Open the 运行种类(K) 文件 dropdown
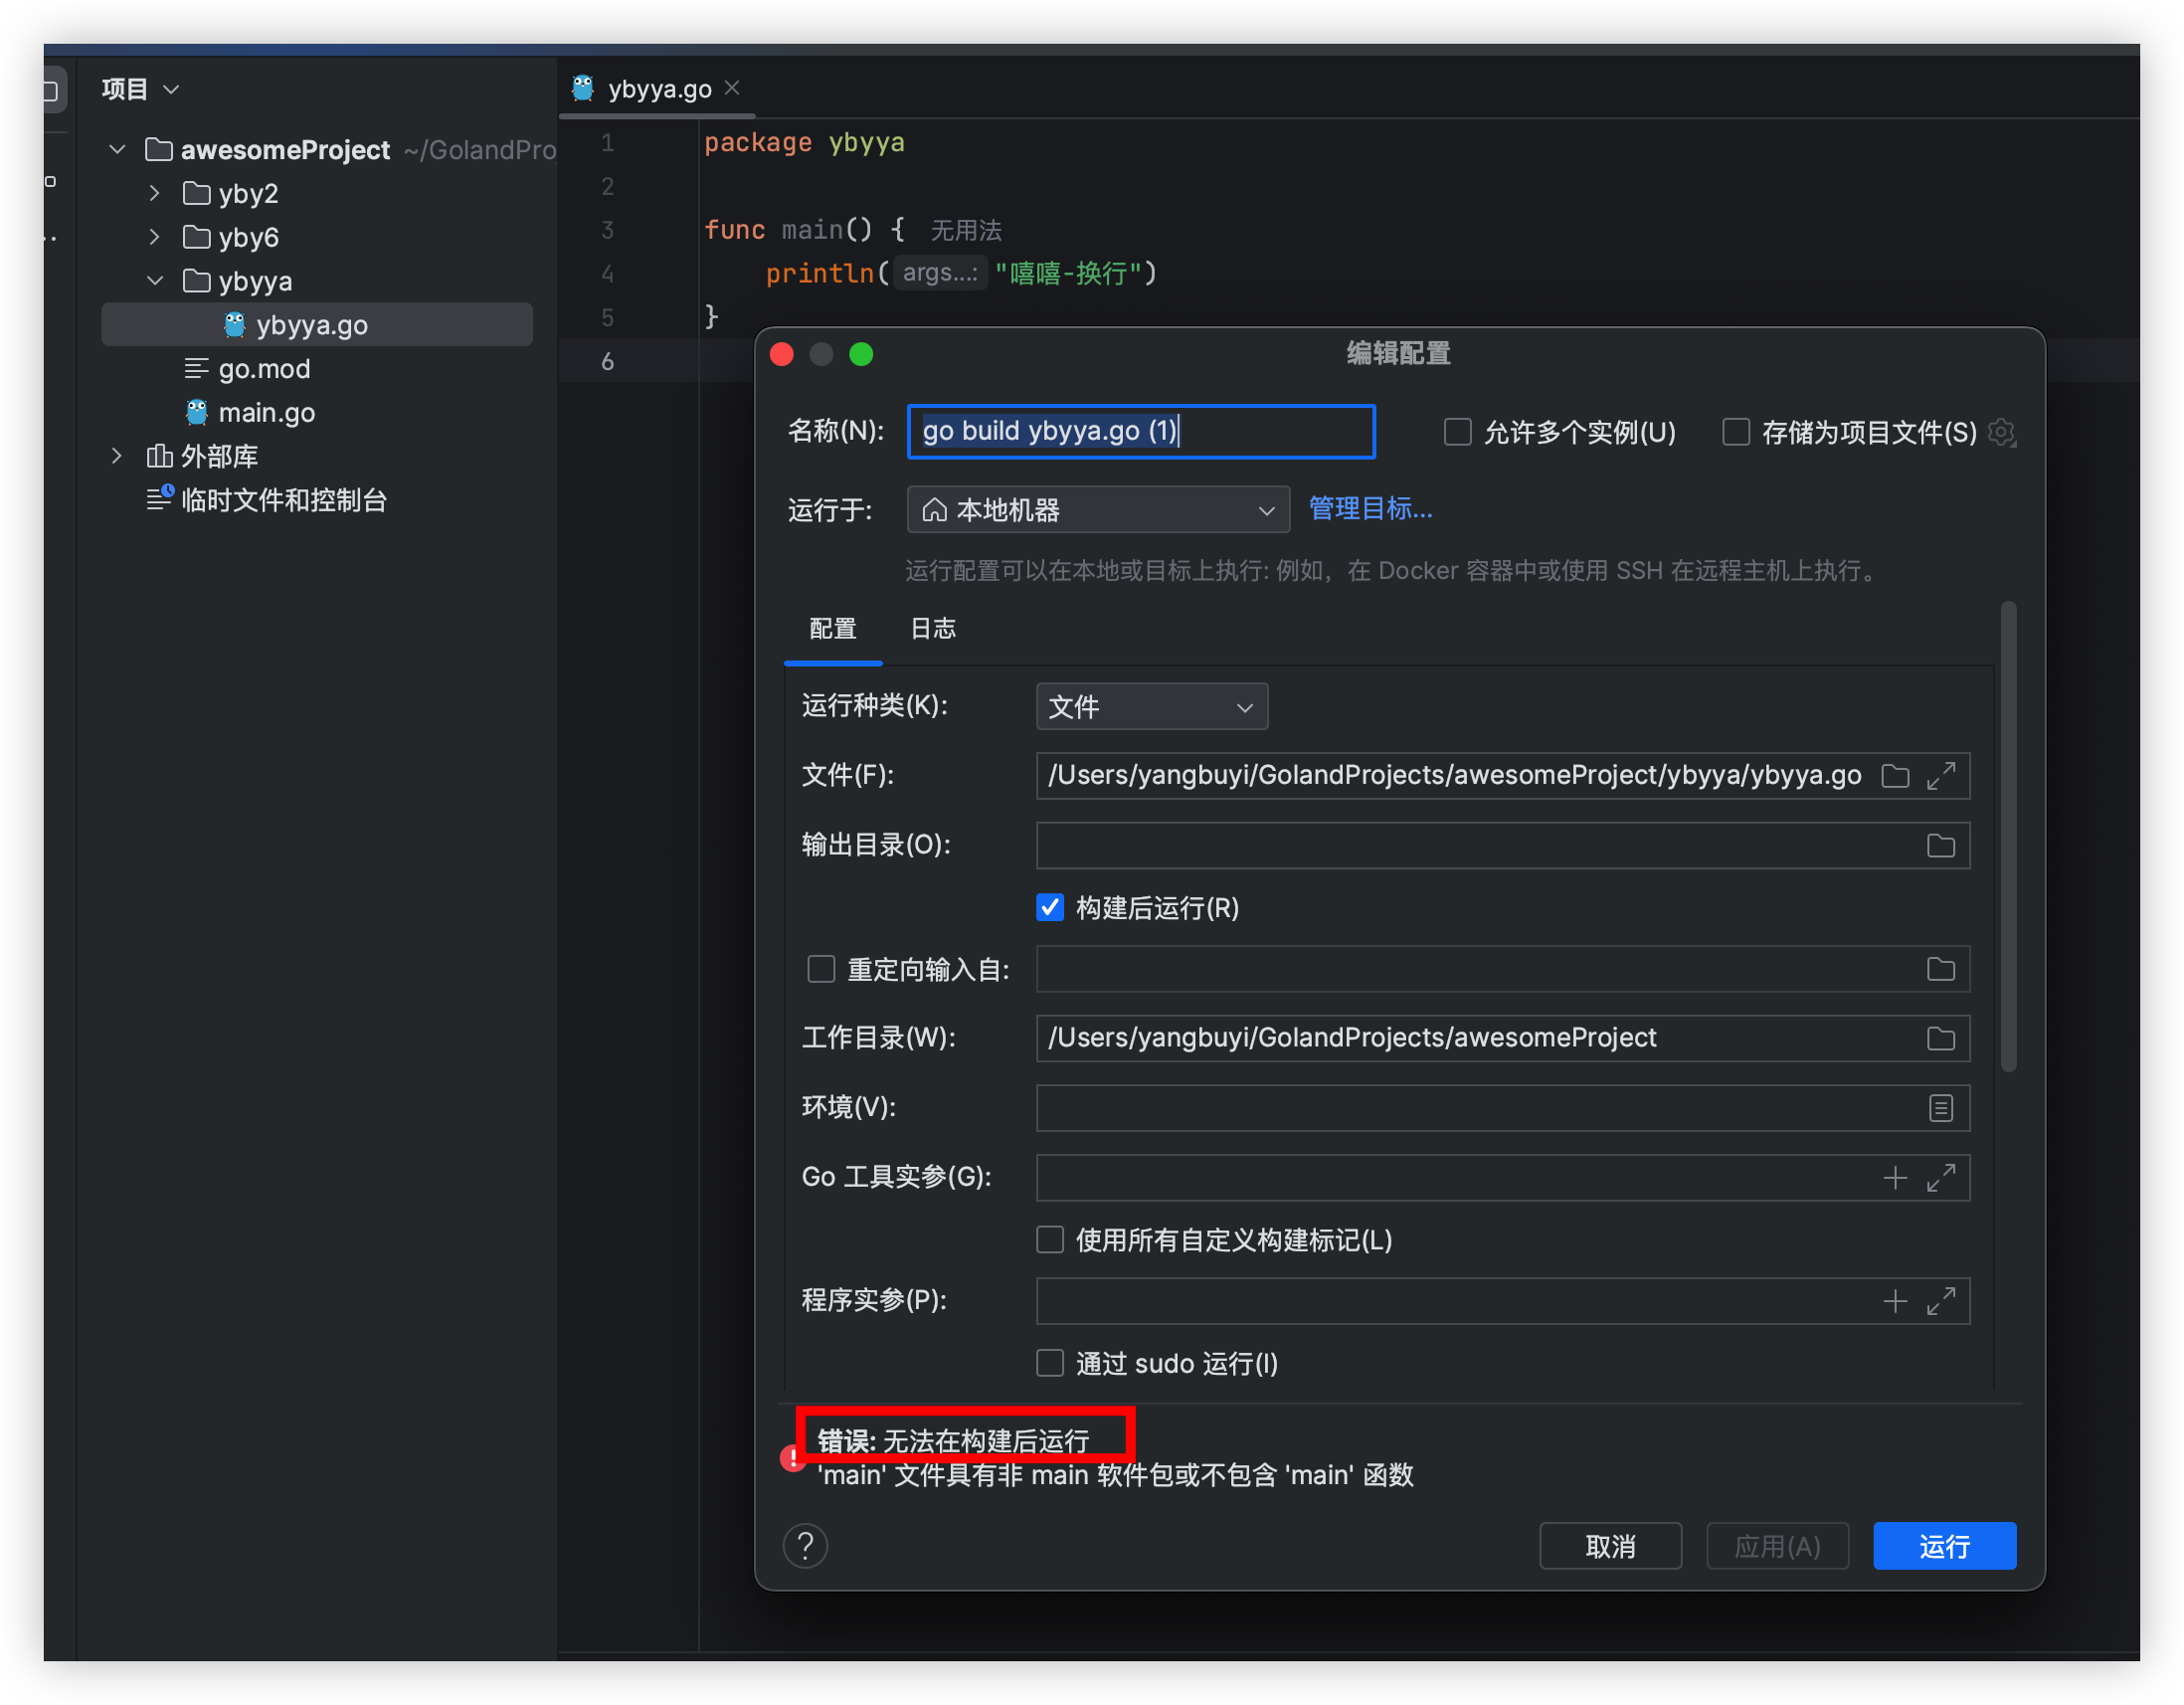This screenshot has width=2184, height=1705. (1152, 707)
